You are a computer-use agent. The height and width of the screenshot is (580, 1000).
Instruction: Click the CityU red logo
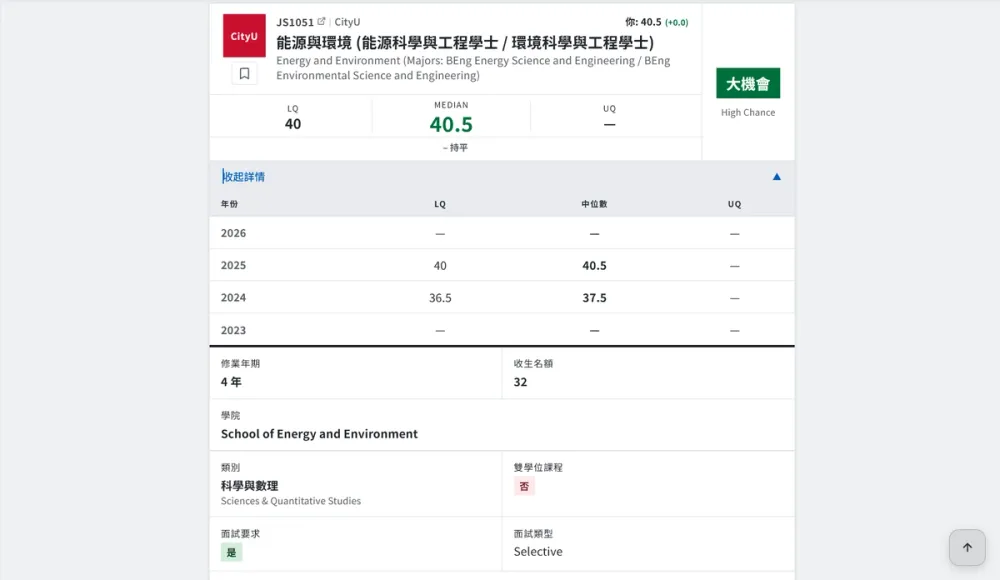click(244, 36)
